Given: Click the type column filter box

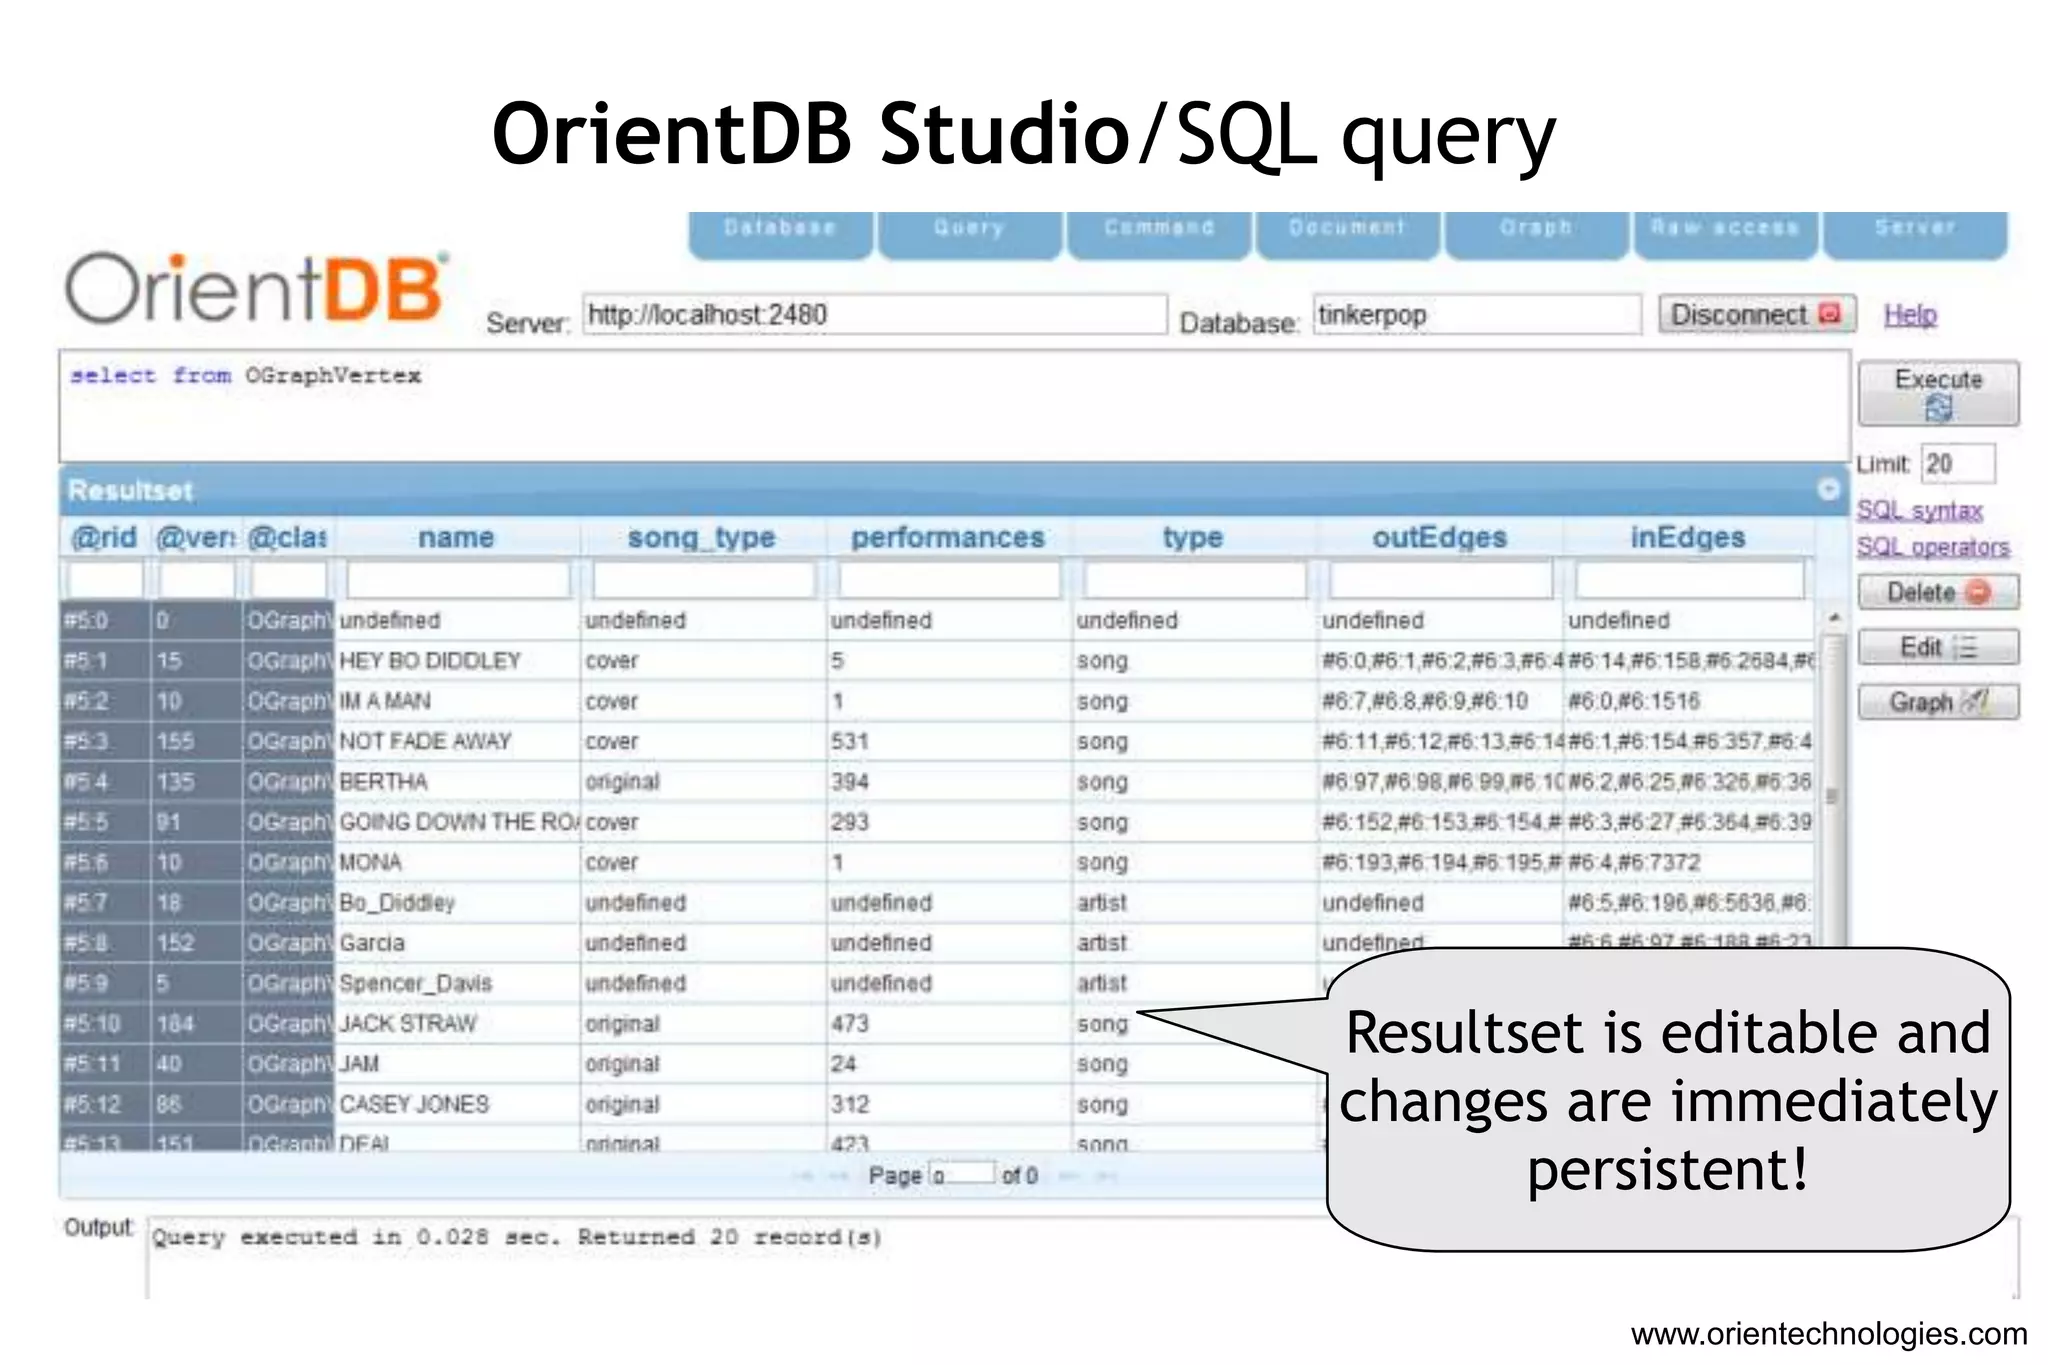Looking at the screenshot, I should 1195,579.
